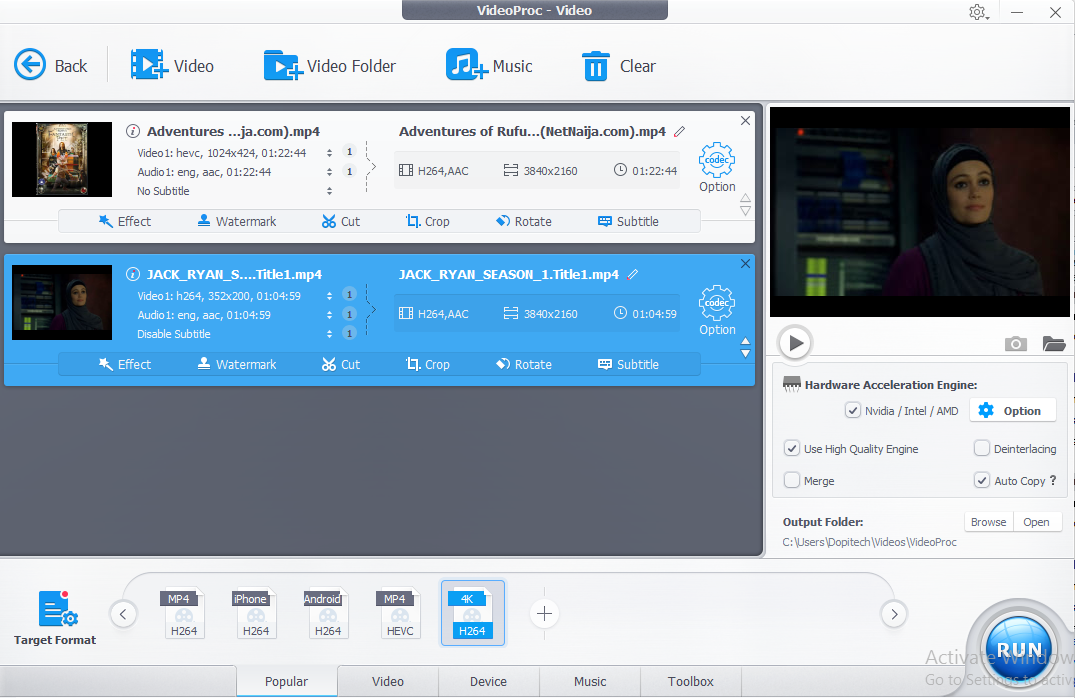Open the Effect editor for Adventures video
Screen dimensions: 1075x698
click(x=125, y=221)
